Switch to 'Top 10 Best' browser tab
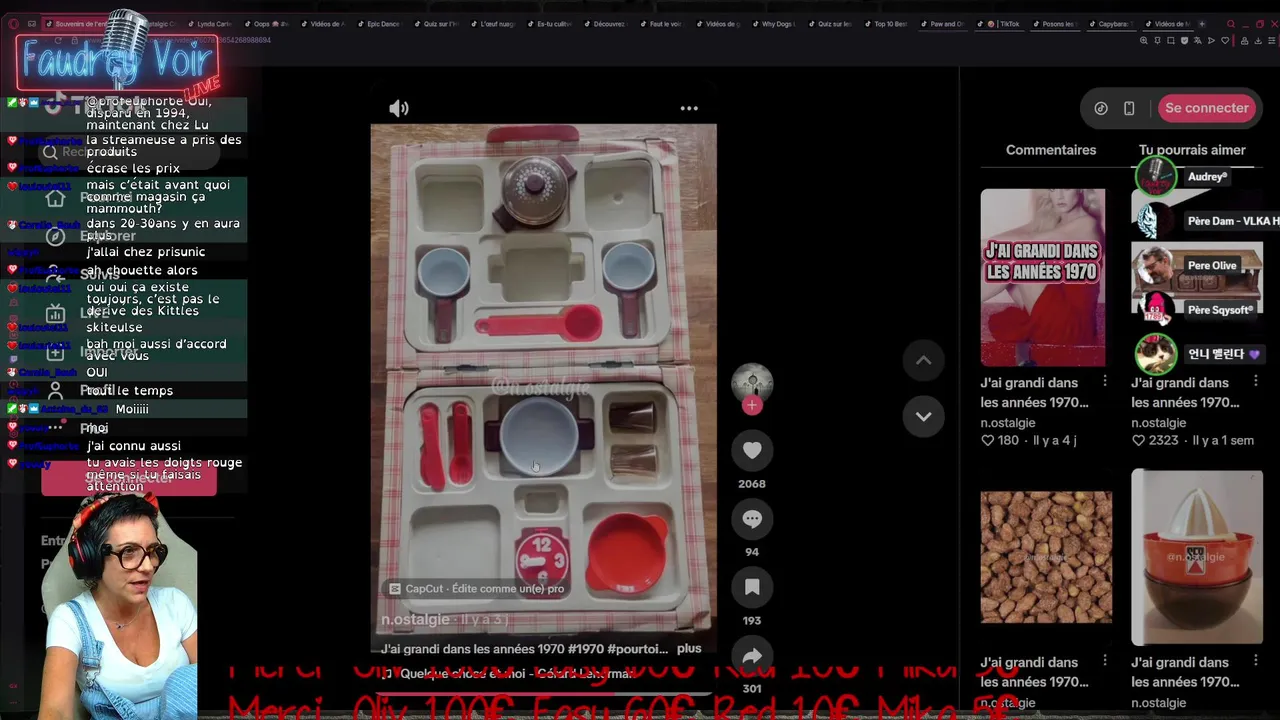 click(890, 24)
